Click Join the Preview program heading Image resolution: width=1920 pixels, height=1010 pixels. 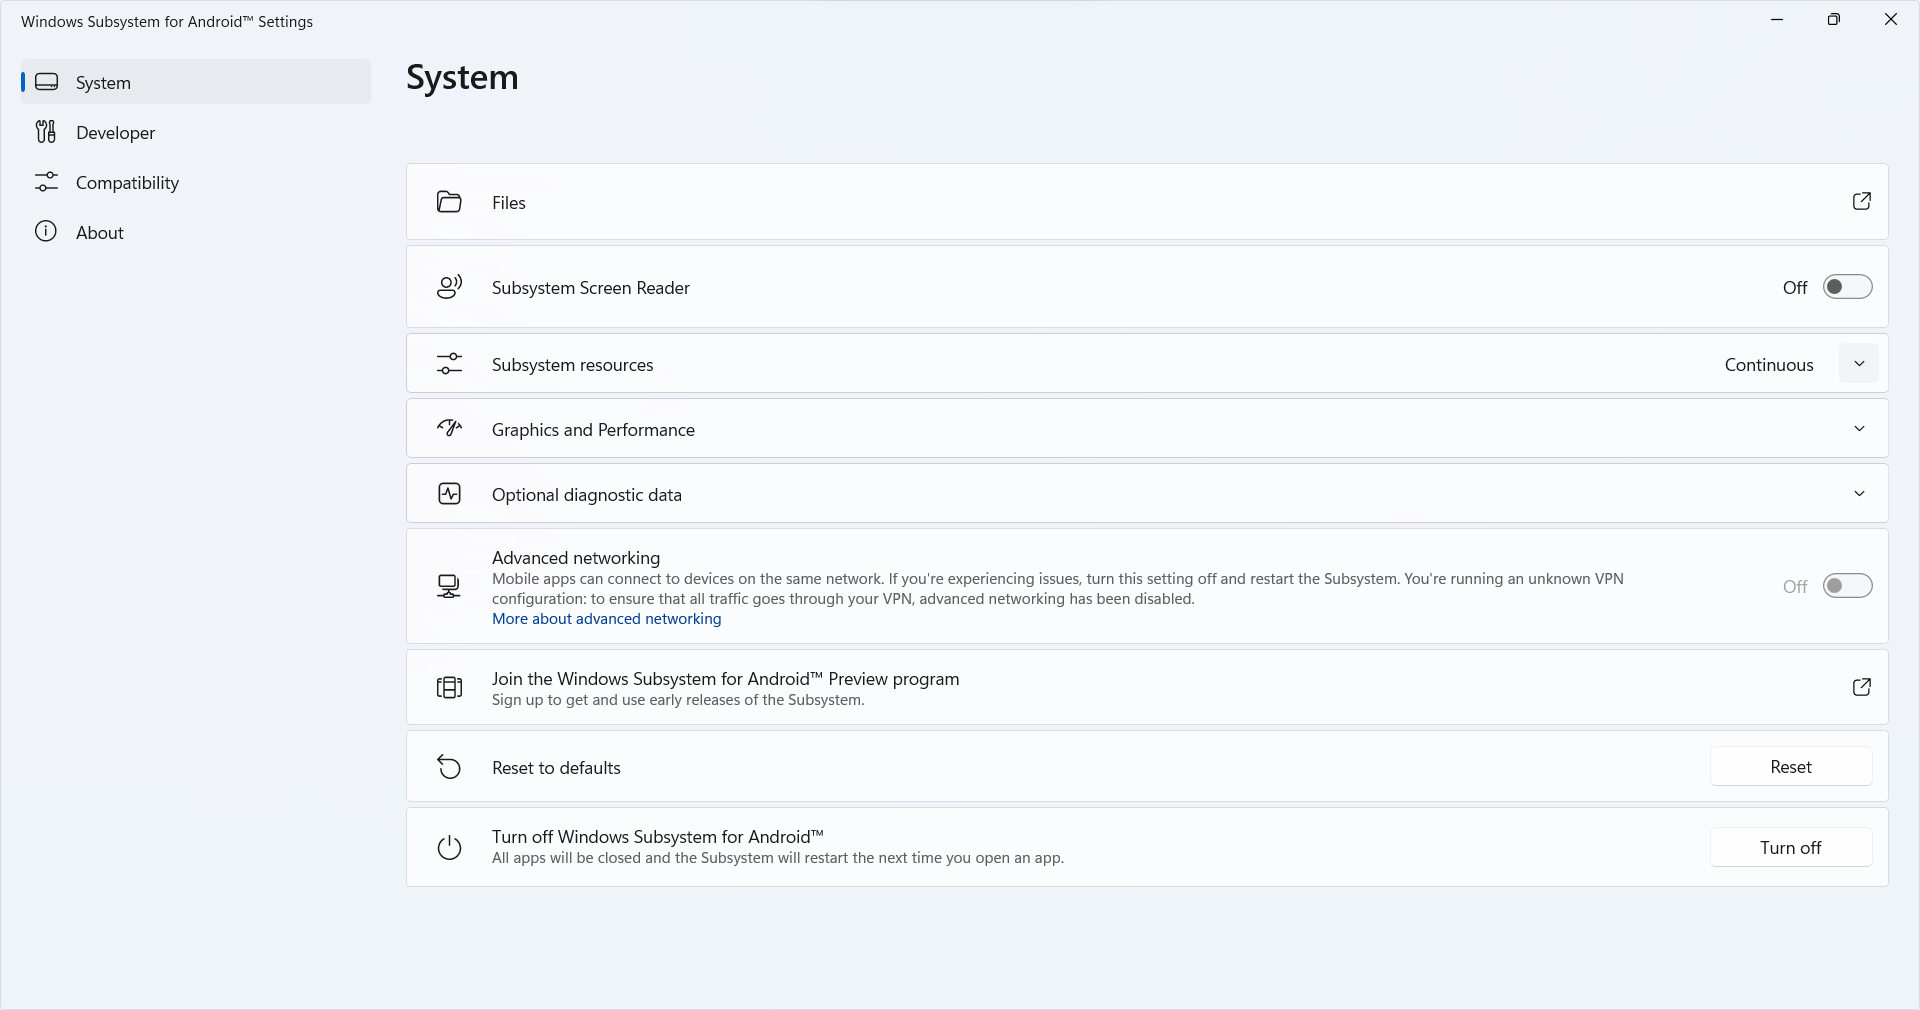tap(726, 679)
